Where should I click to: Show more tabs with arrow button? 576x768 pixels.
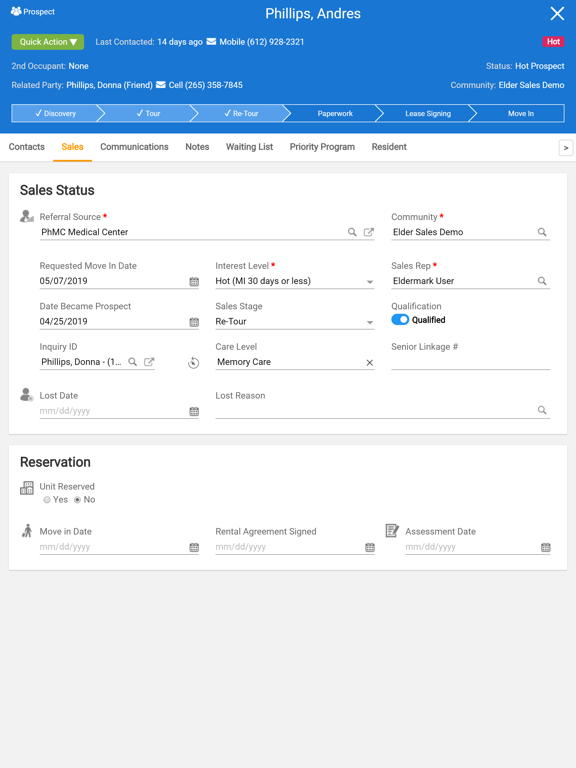(566, 147)
